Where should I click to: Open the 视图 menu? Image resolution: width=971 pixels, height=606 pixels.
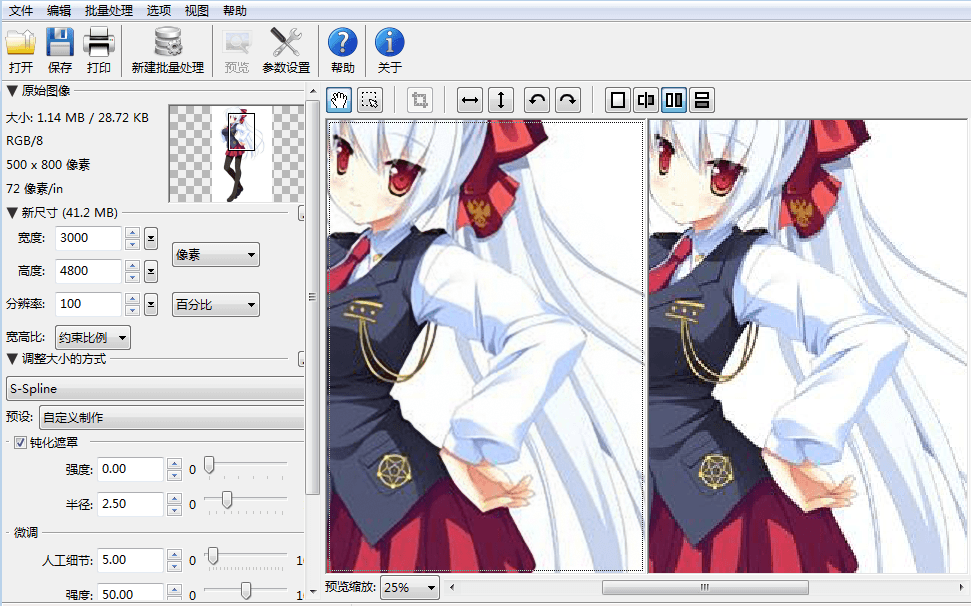(x=197, y=11)
